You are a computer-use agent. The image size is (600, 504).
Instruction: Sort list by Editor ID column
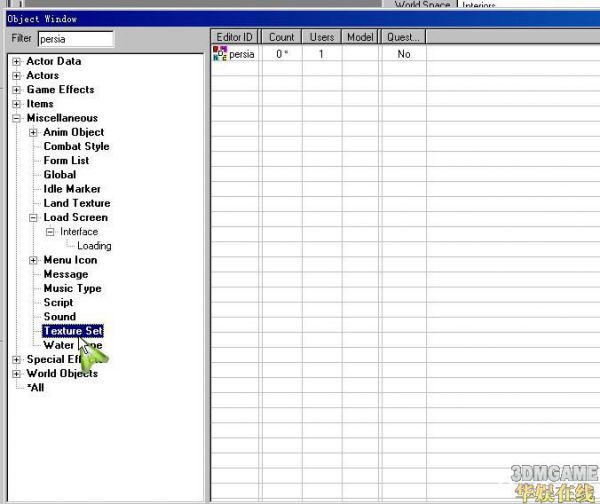pos(235,37)
